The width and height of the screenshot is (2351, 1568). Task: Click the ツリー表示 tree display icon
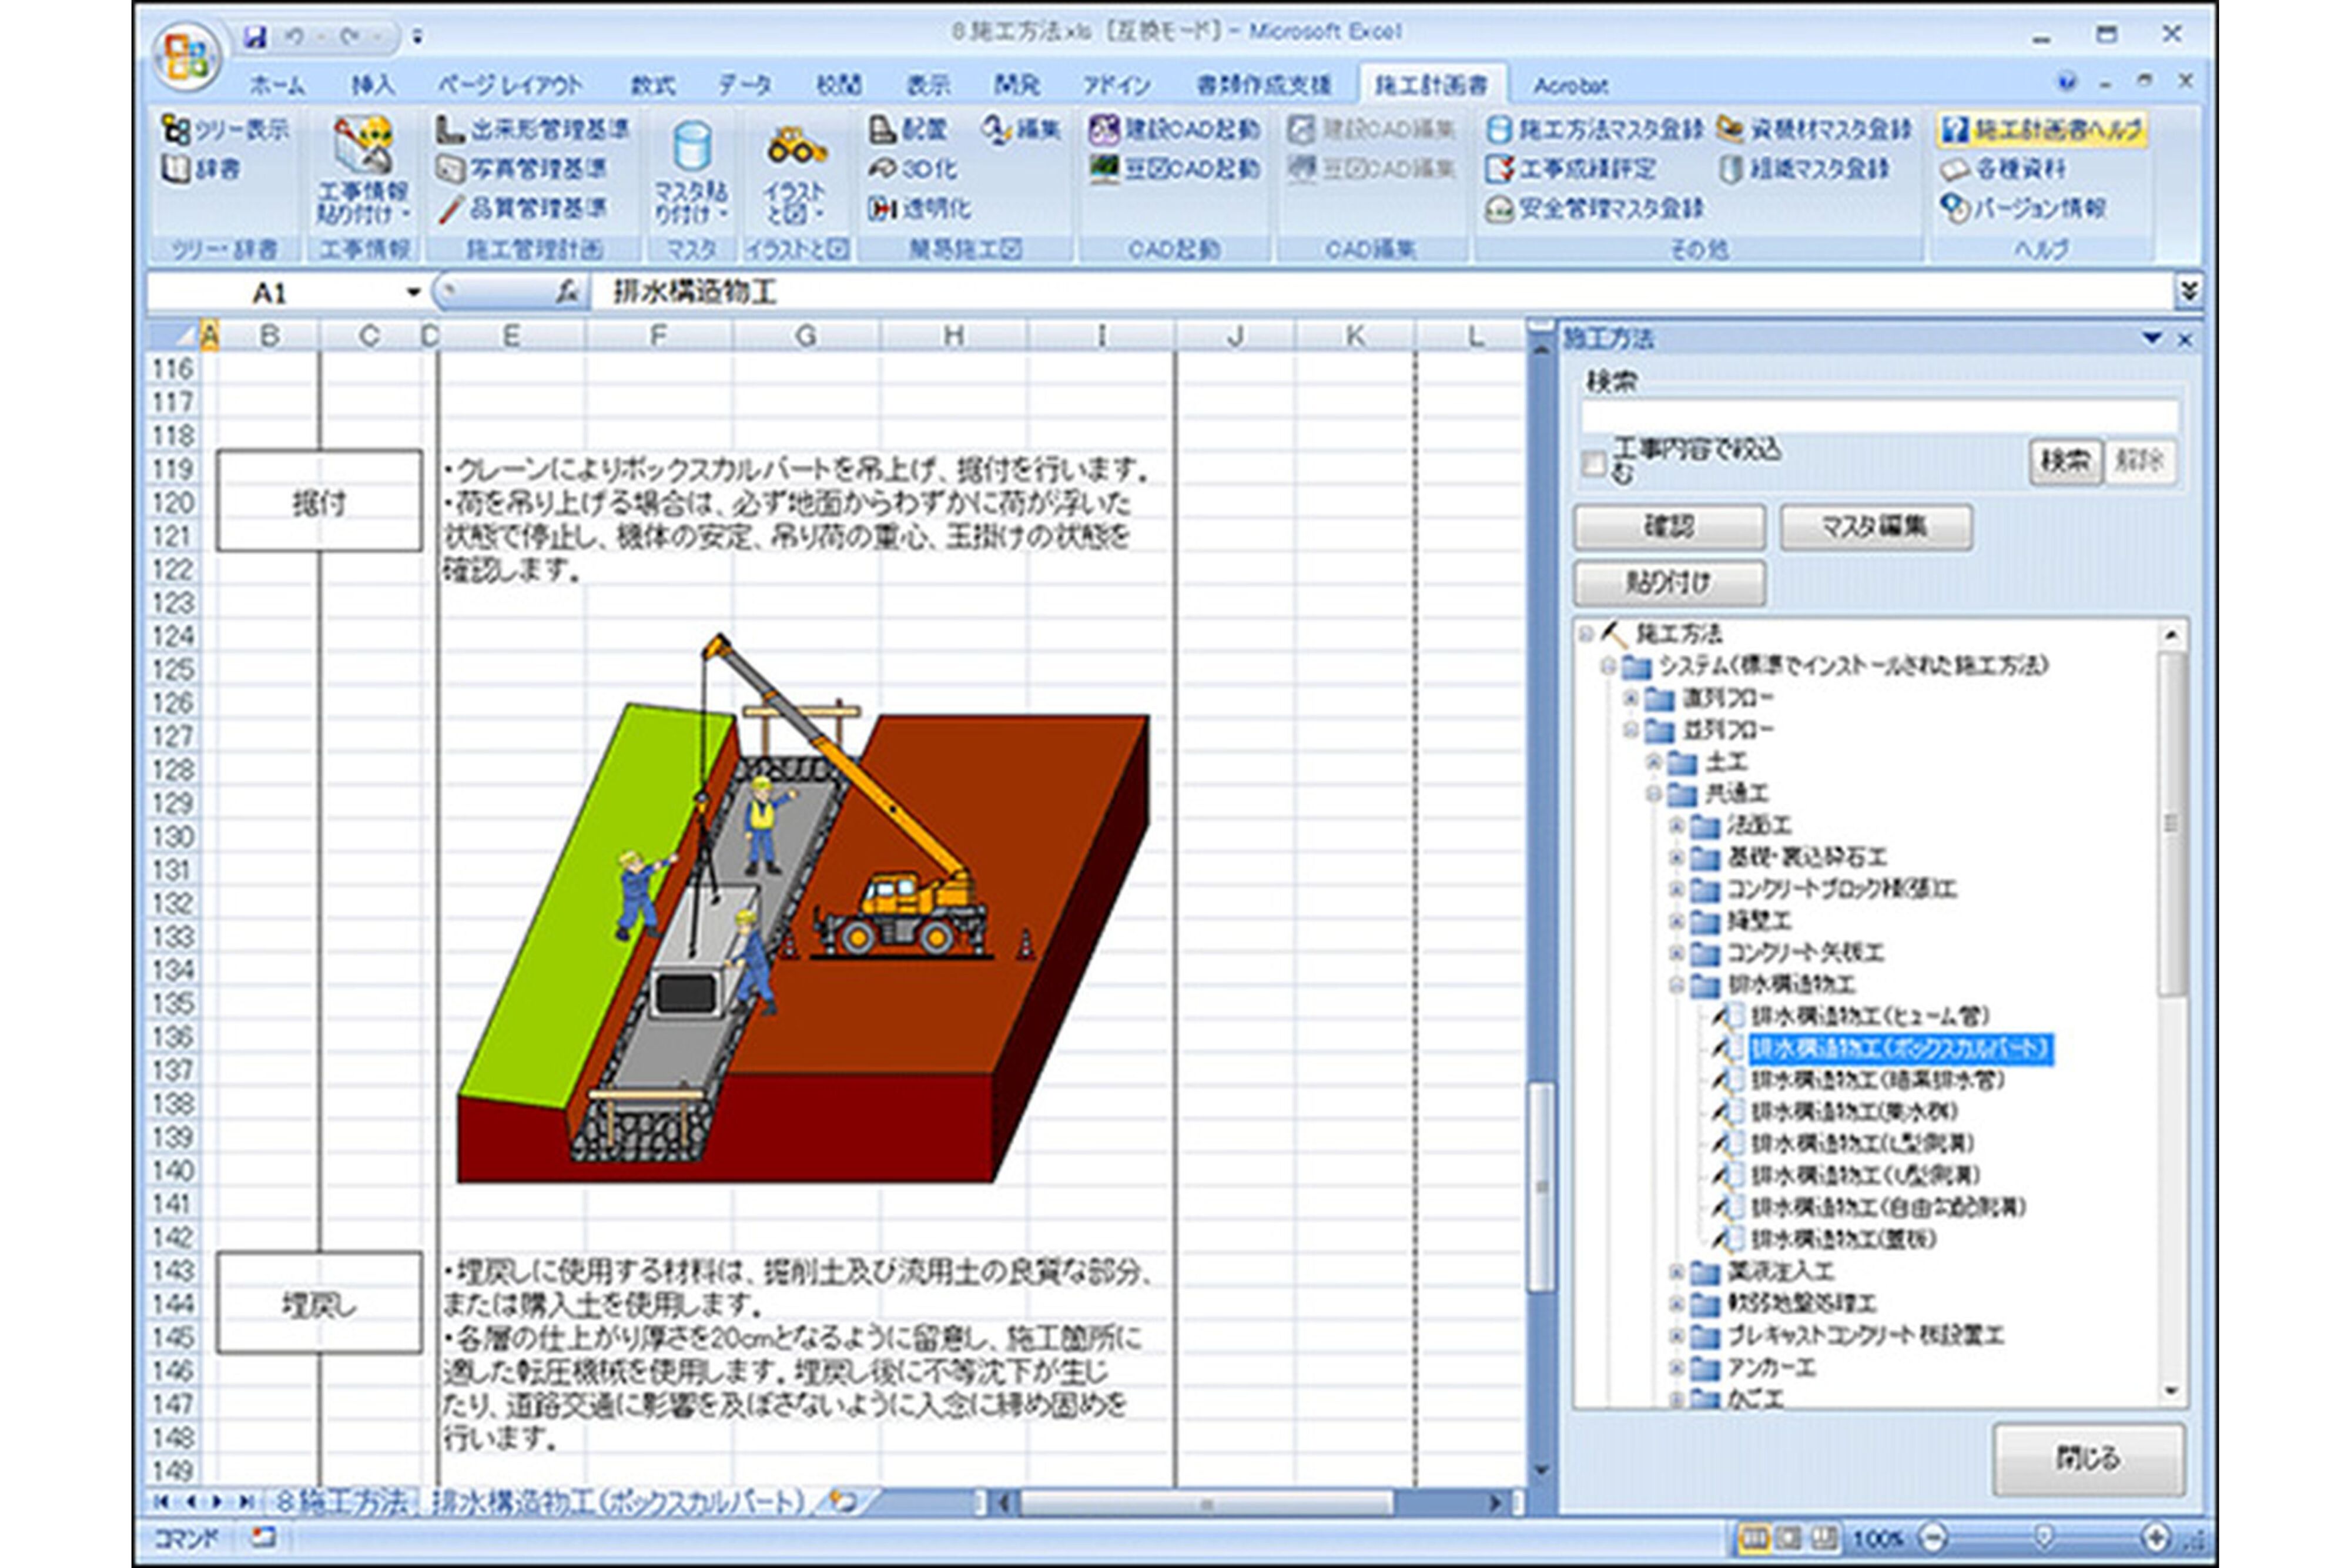click(177, 129)
